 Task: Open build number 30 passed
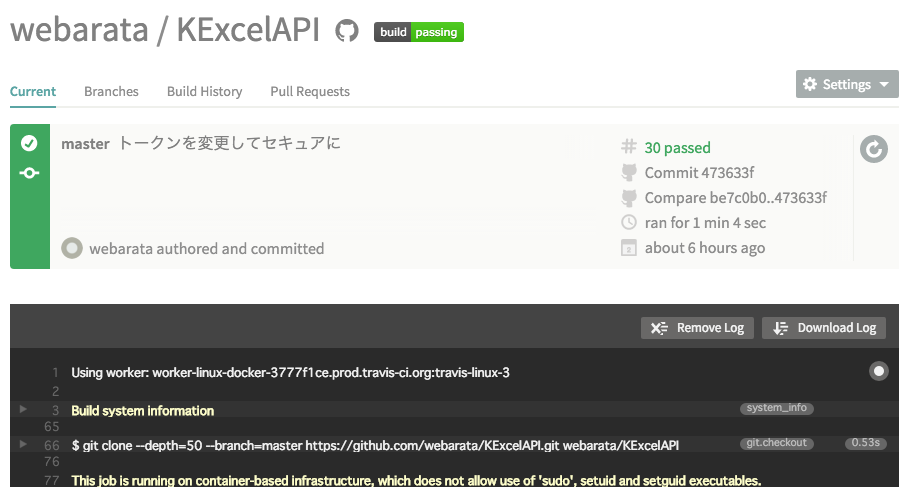(678, 148)
